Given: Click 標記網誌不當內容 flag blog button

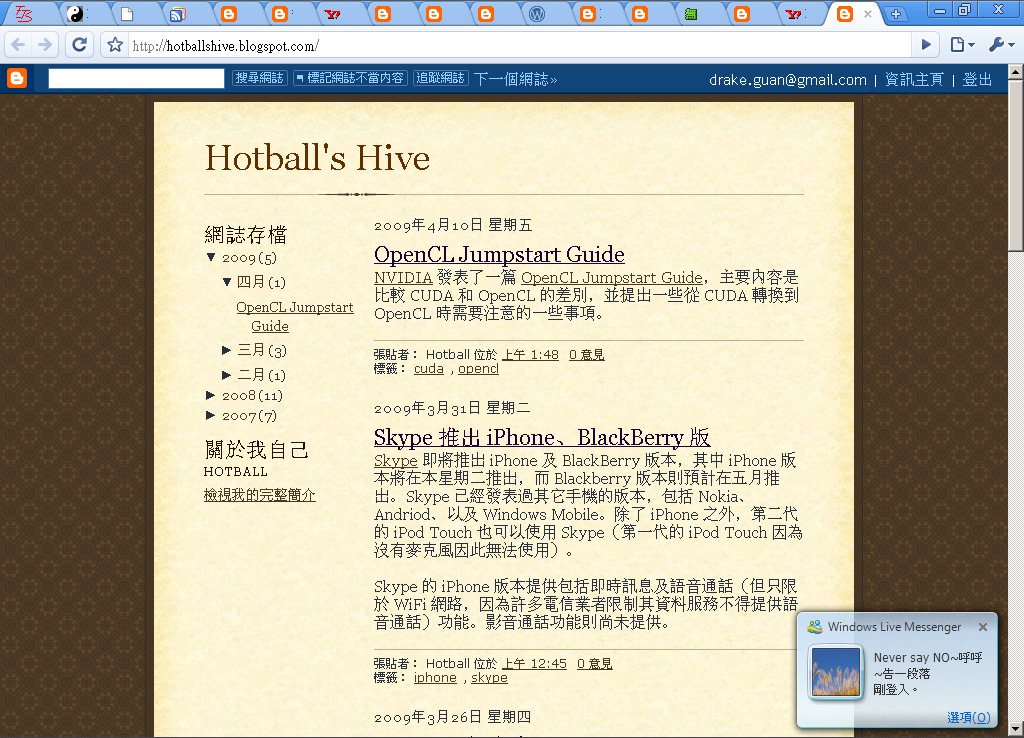Looking at the screenshot, I should (350, 78).
